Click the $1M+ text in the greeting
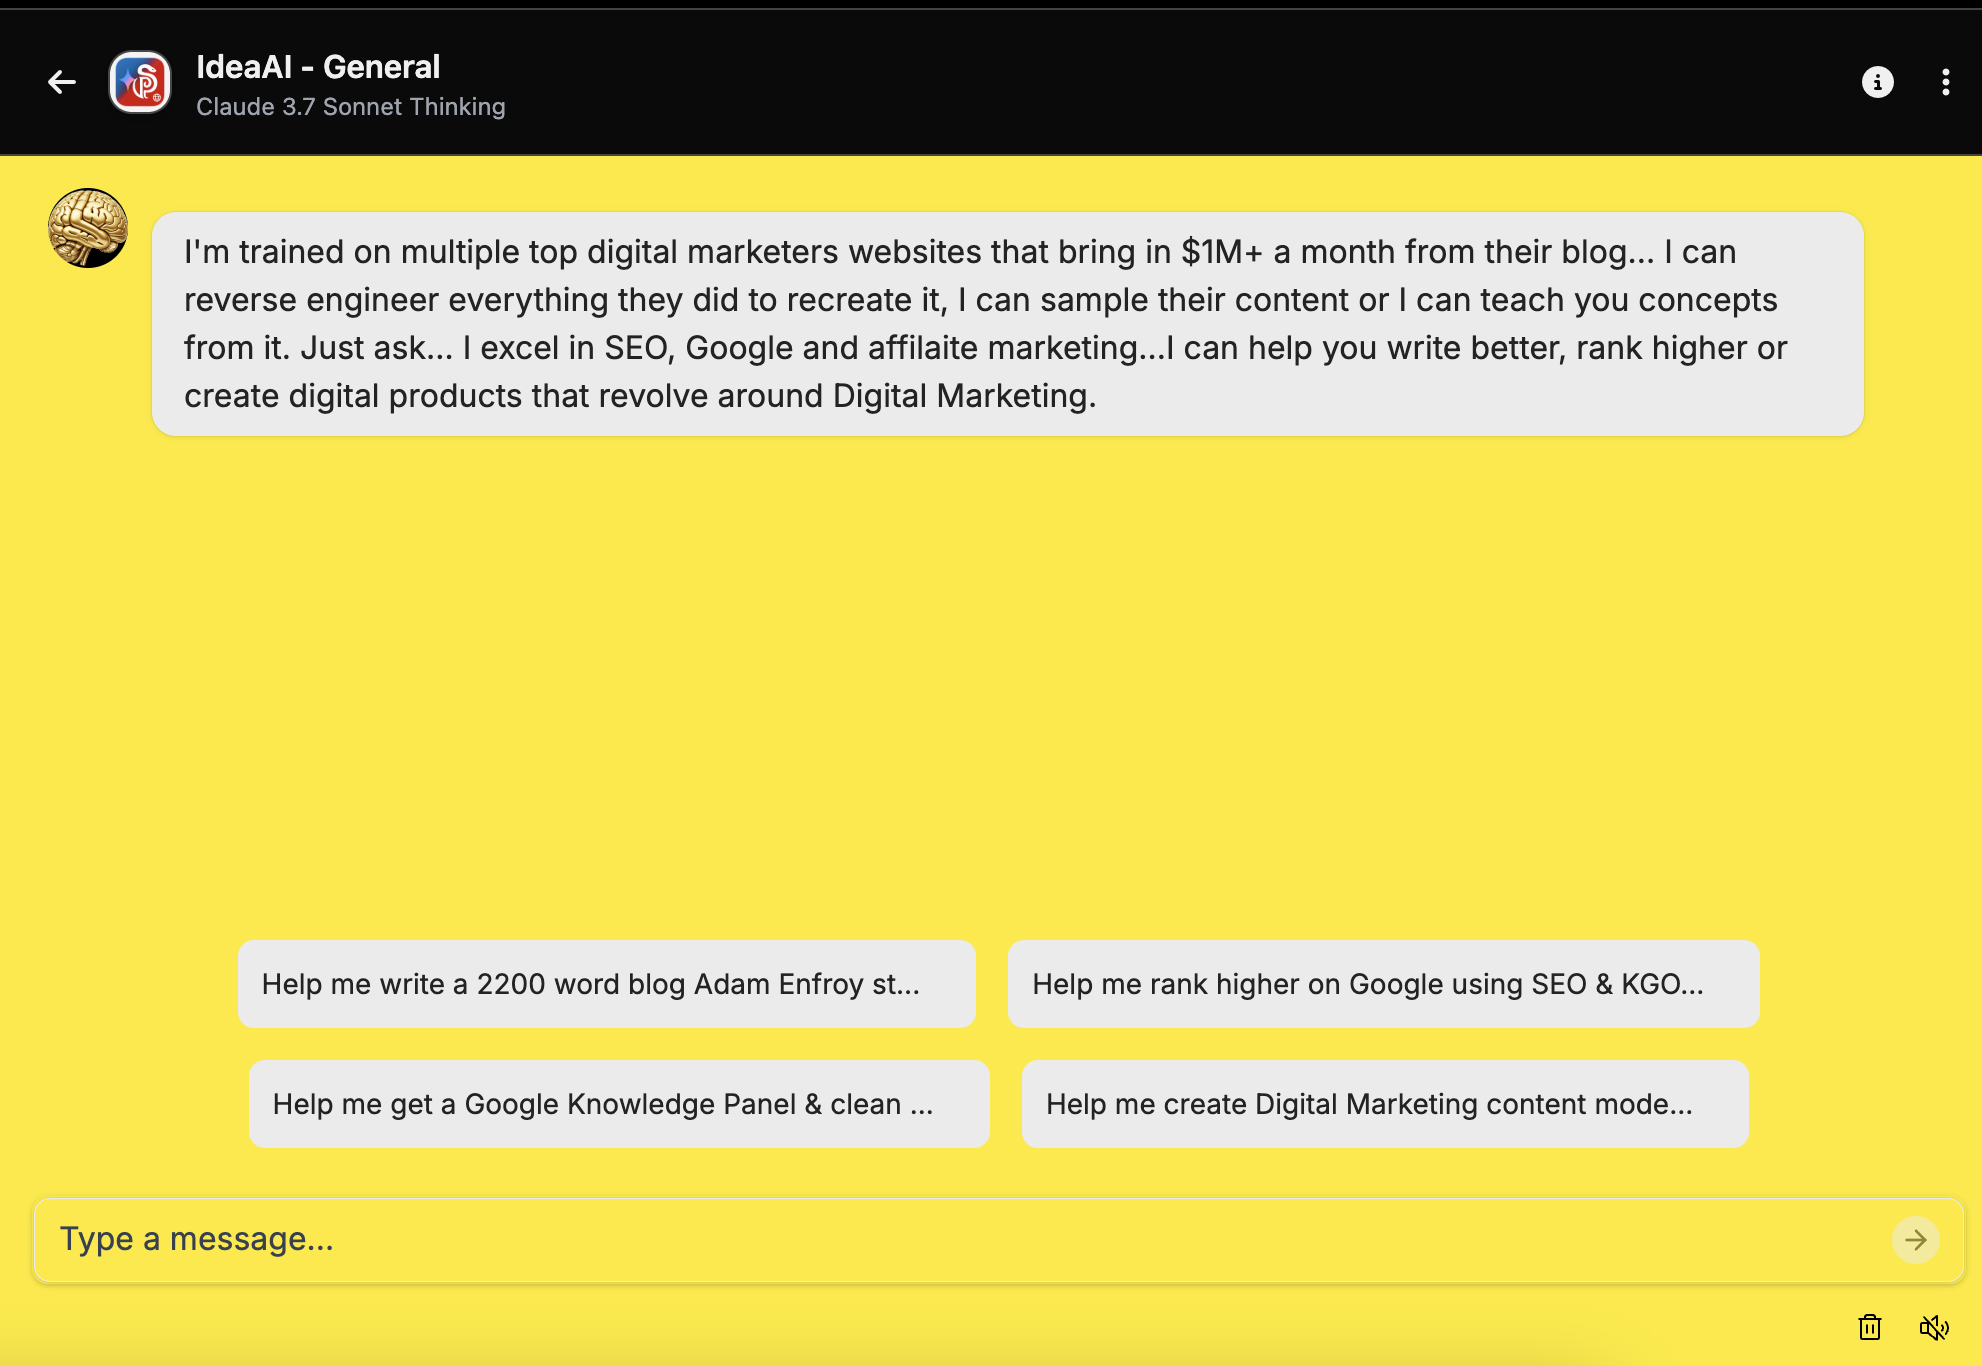Viewport: 1982px width, 1366px height. coord(1221,252)
